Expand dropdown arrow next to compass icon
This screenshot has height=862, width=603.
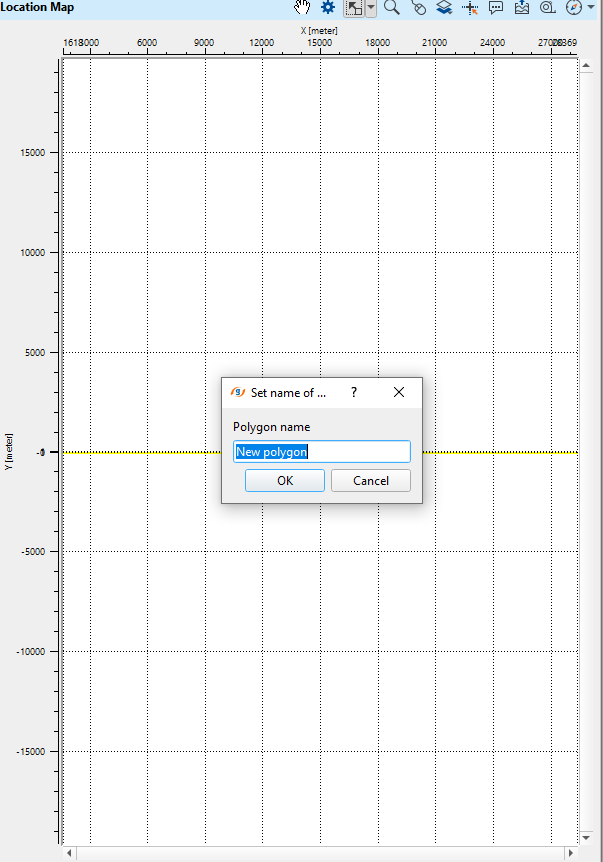coord(591,7)
